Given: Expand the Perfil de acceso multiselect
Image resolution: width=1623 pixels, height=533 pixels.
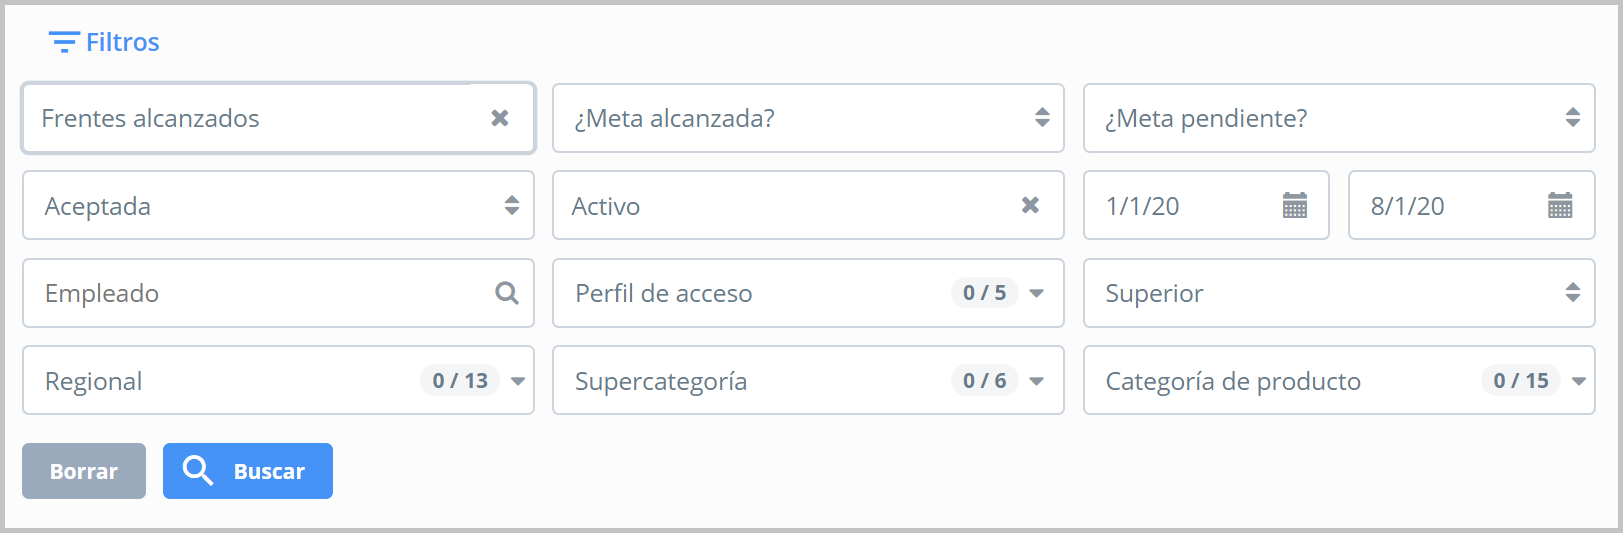Looking at the screenshot, I should (1037, 293).
